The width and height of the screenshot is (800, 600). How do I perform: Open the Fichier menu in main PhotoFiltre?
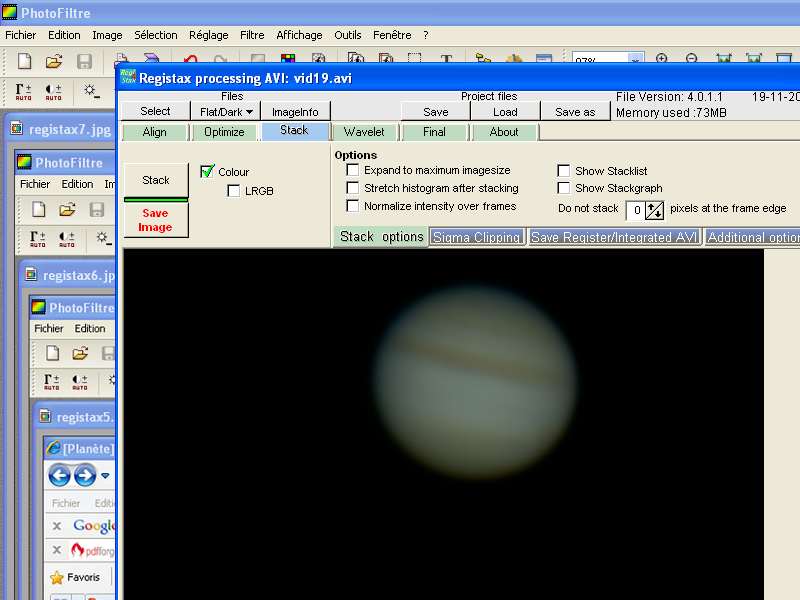[20, 35]
